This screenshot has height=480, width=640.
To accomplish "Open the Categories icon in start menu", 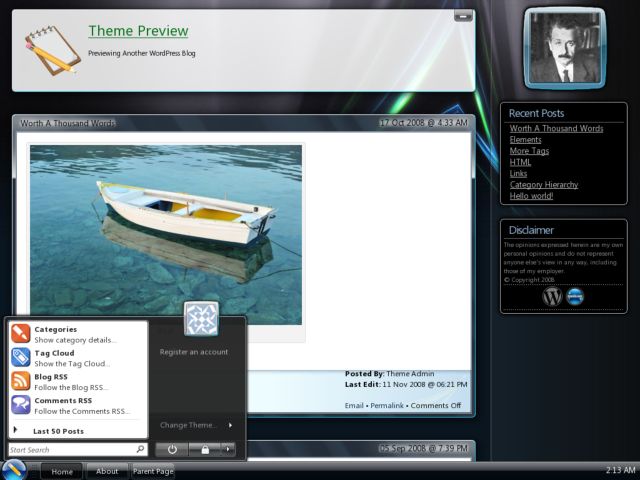I will point(21,333).
